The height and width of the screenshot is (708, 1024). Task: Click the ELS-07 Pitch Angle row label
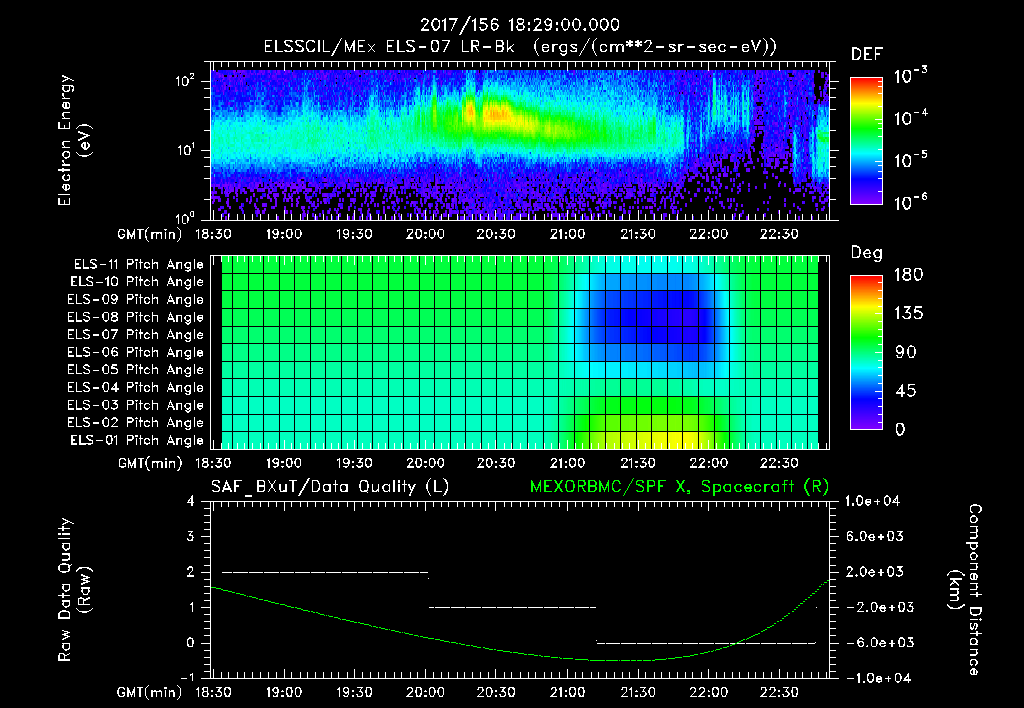(135, 334)
